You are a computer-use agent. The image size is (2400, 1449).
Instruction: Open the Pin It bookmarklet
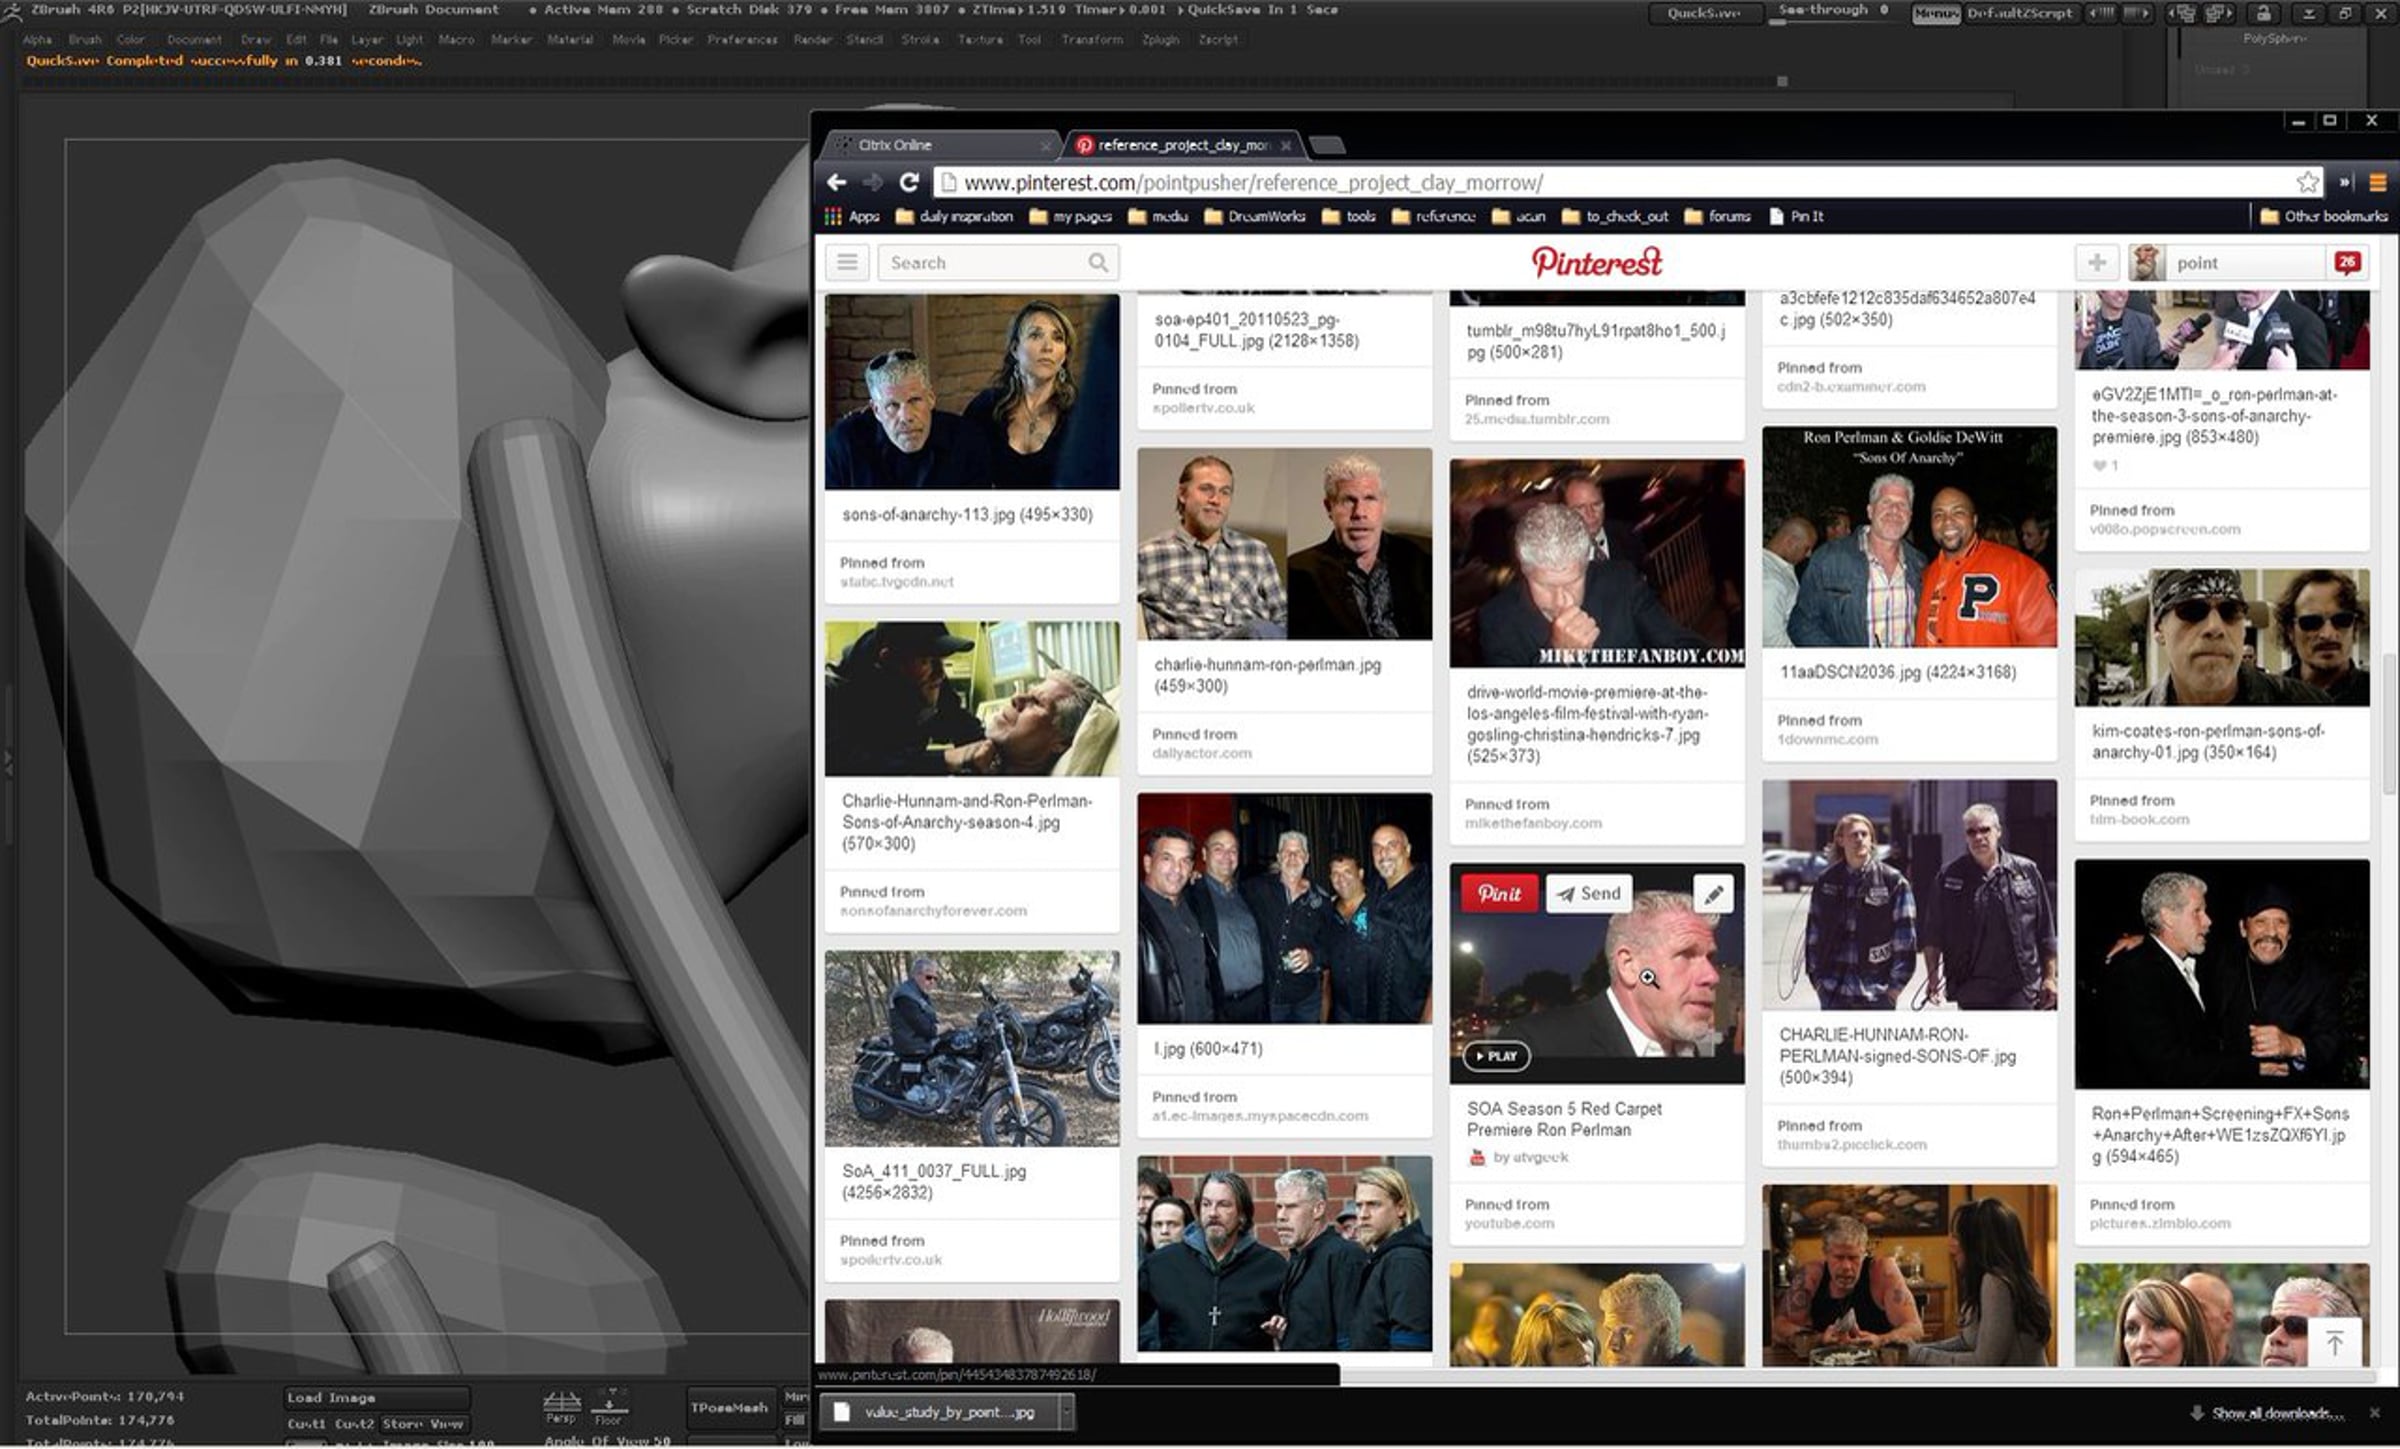point(1796,216)
